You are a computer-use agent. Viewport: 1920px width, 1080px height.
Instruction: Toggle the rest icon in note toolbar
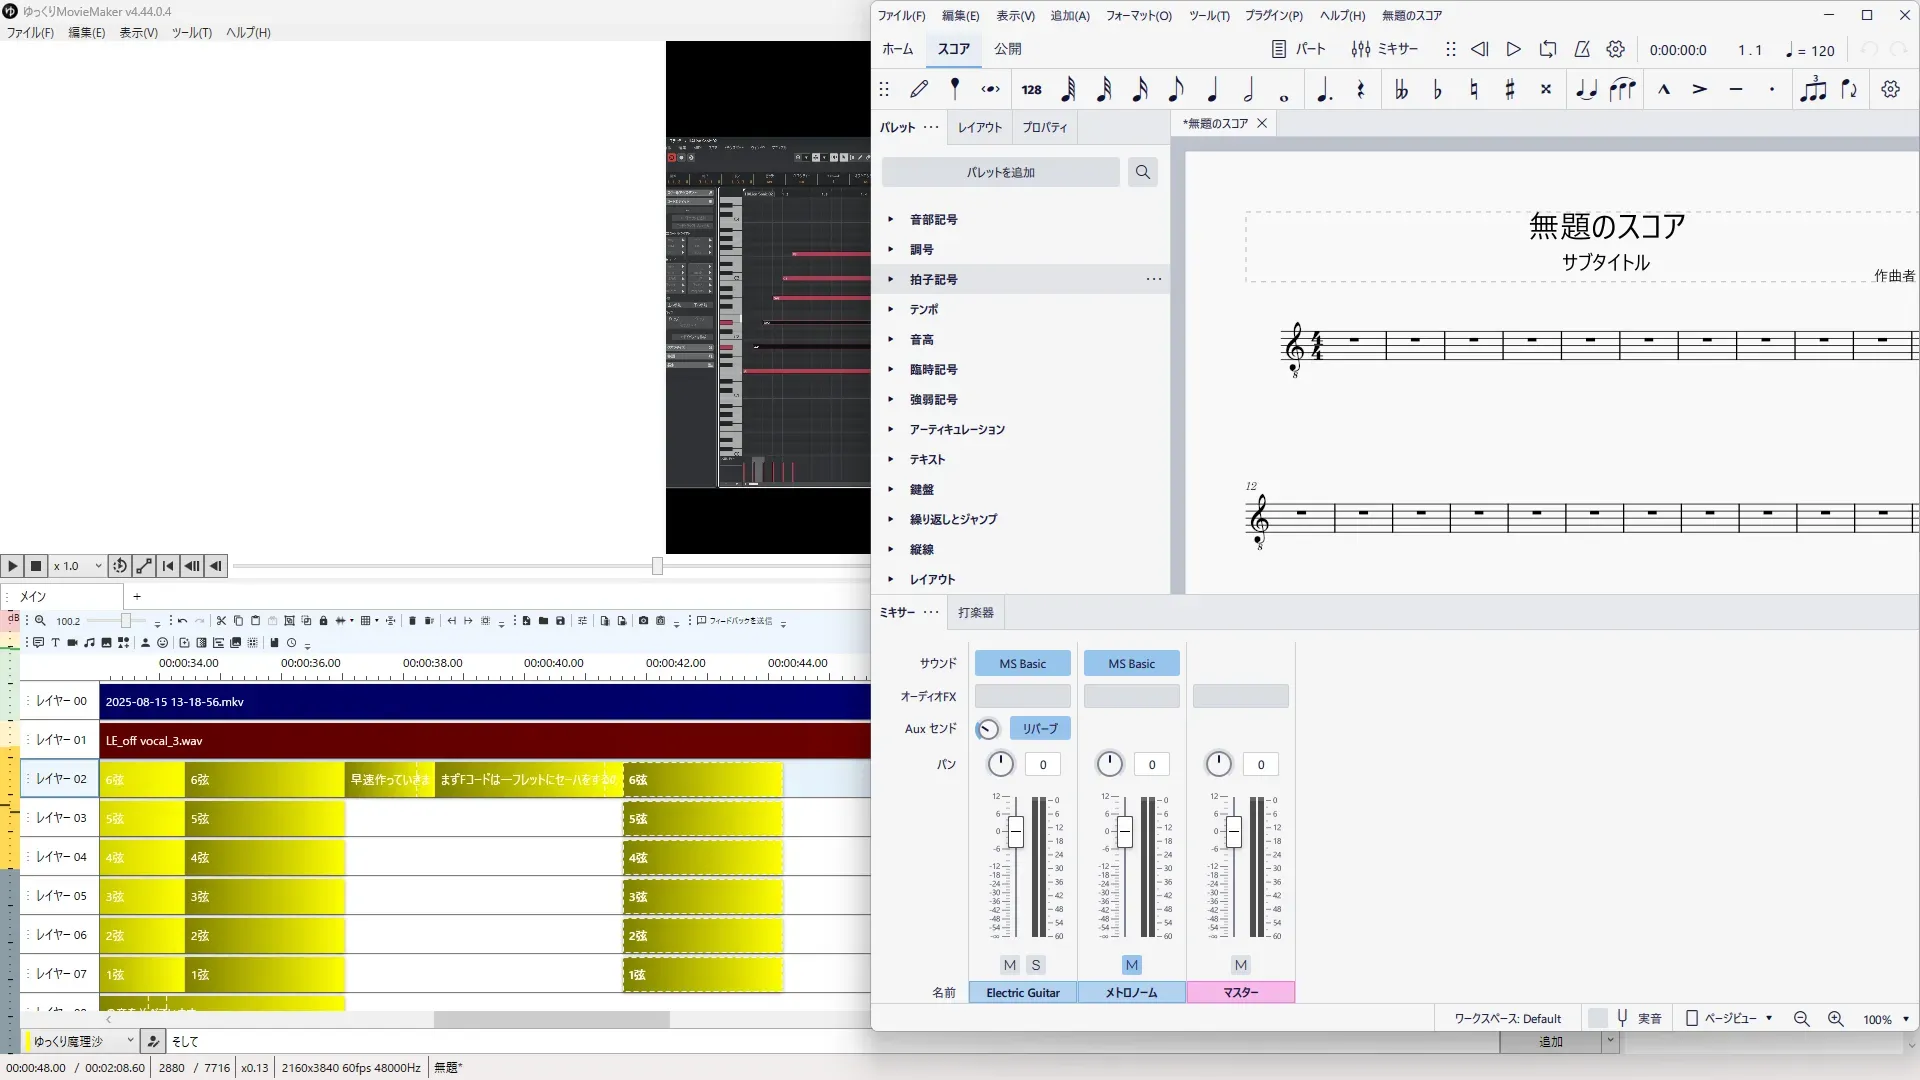pos(1360,90)
